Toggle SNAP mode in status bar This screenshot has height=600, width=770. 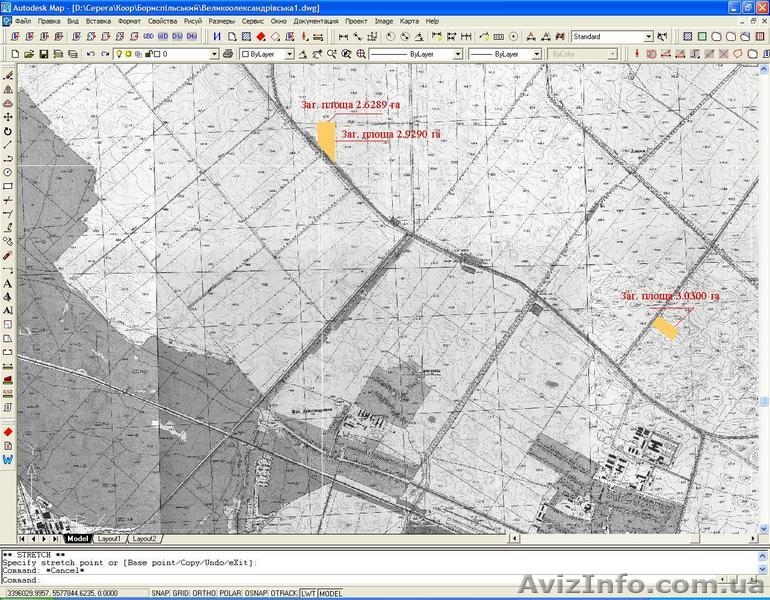coord(160,593)
